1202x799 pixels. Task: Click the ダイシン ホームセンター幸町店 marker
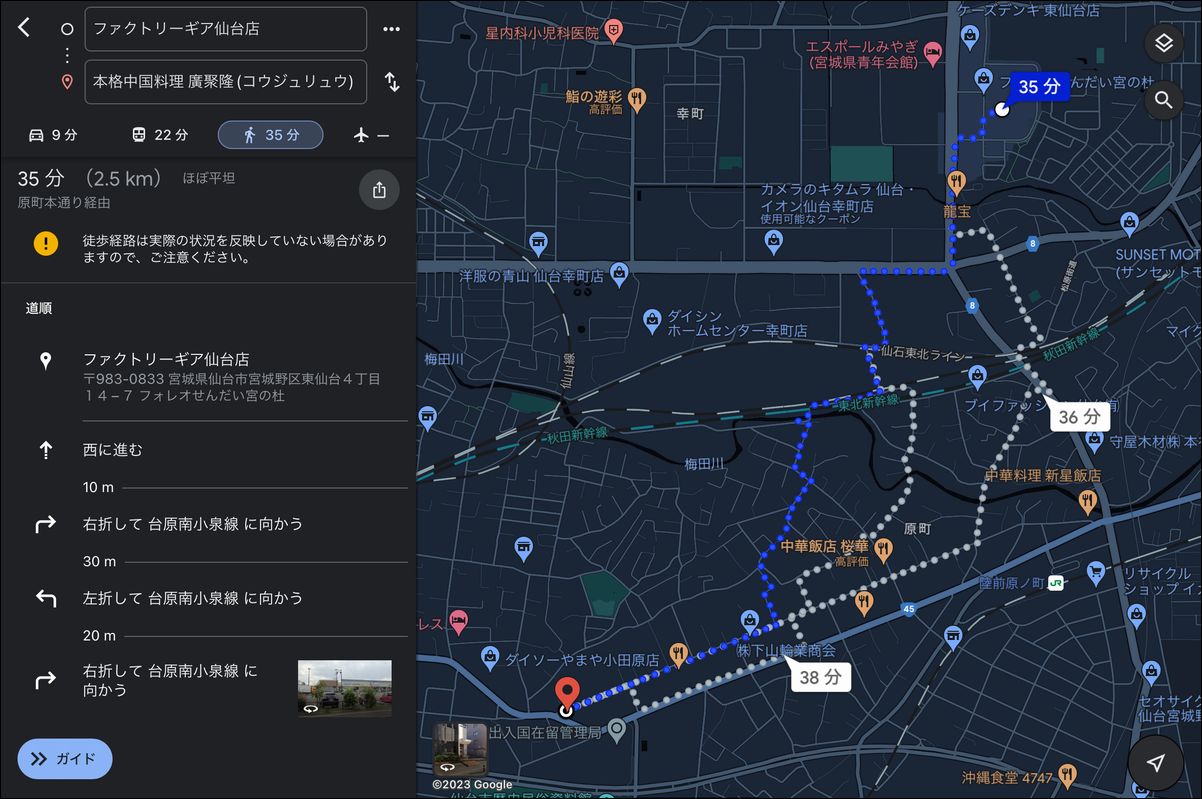point(652,319)
